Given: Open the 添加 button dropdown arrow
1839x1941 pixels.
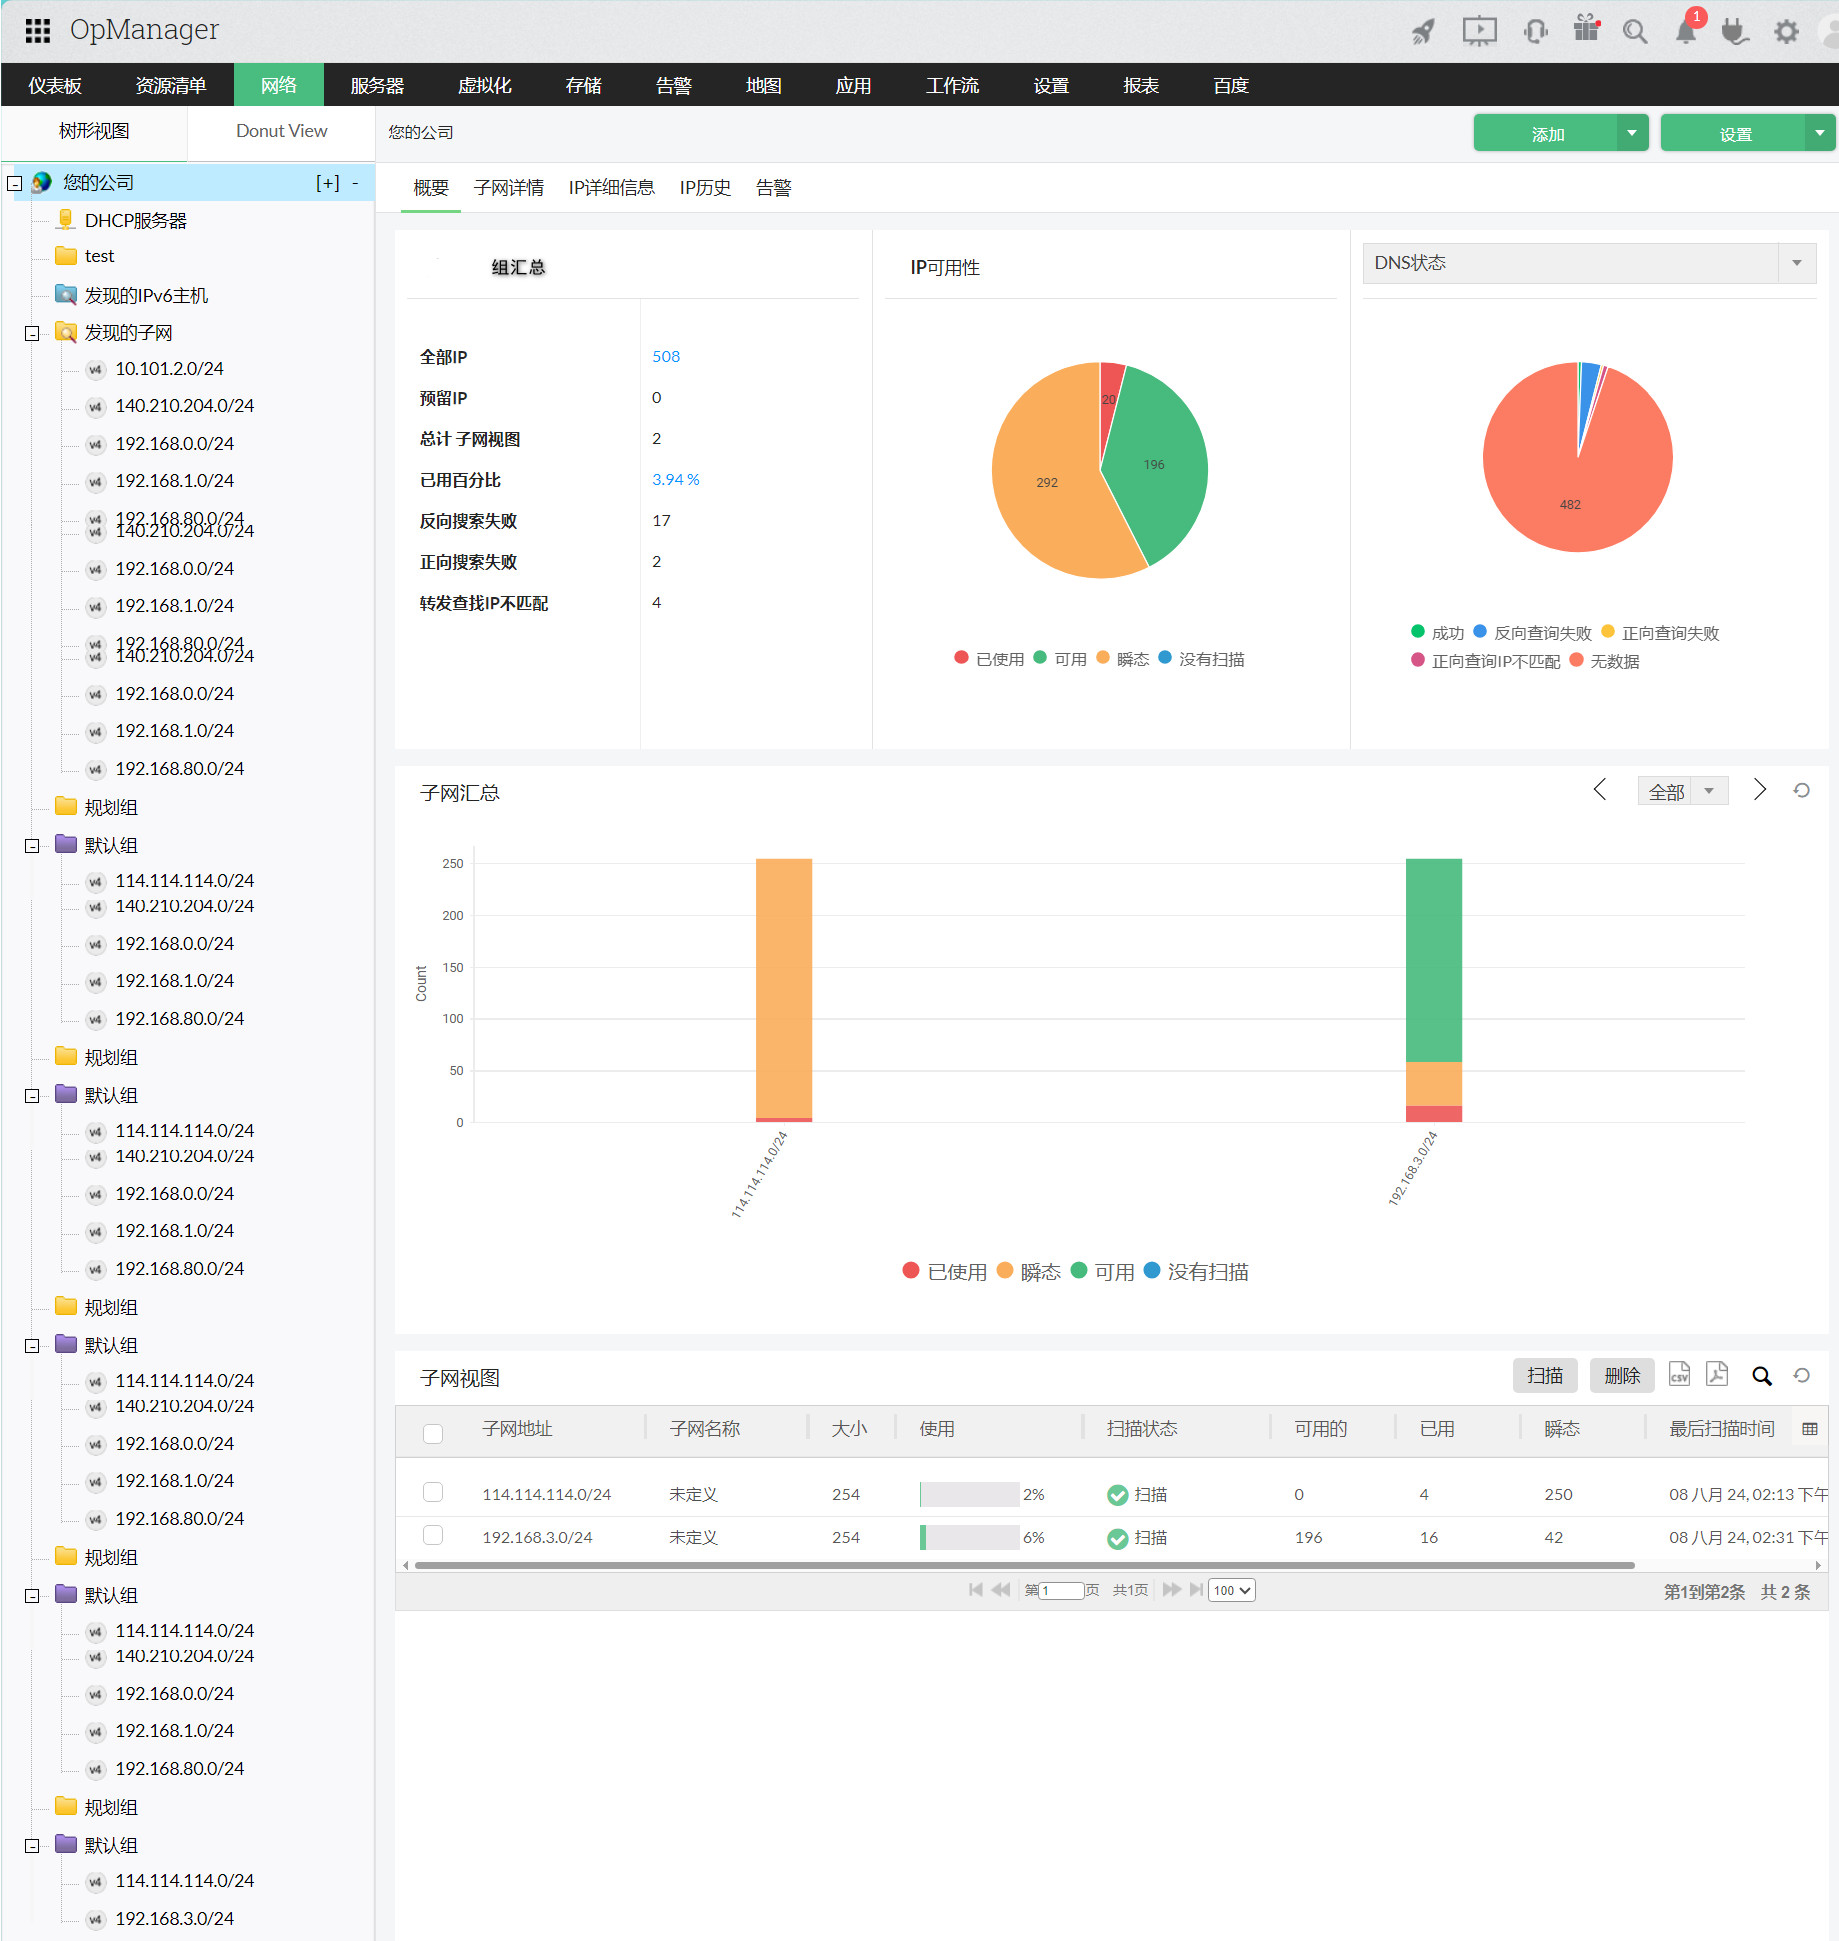Looking at the screenshot, I should point(1632,133).
